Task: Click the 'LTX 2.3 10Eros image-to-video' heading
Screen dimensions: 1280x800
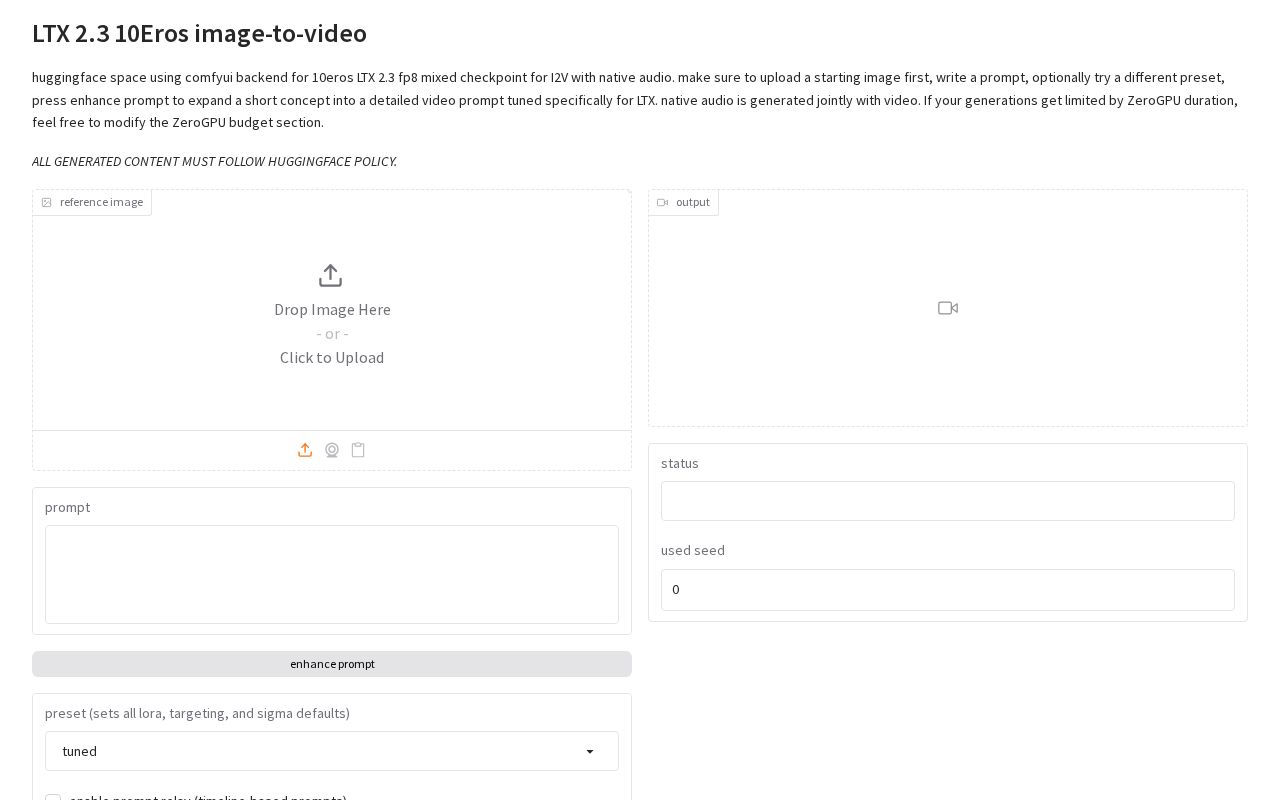Action: coord(199,33)
